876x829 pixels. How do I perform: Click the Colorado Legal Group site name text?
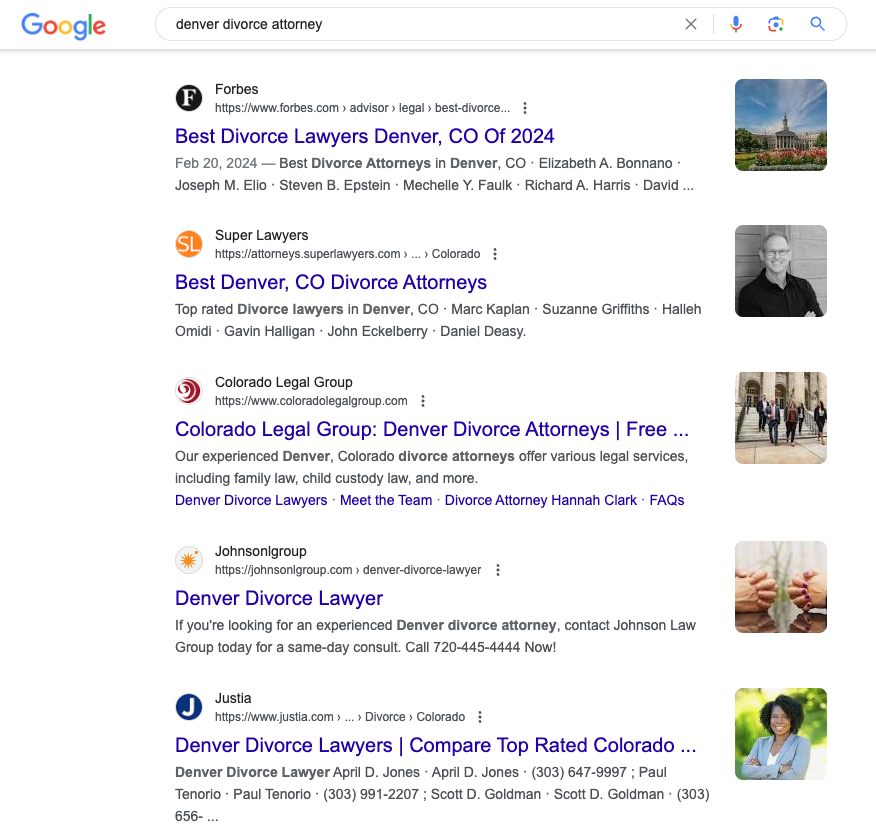pos(284,383)
